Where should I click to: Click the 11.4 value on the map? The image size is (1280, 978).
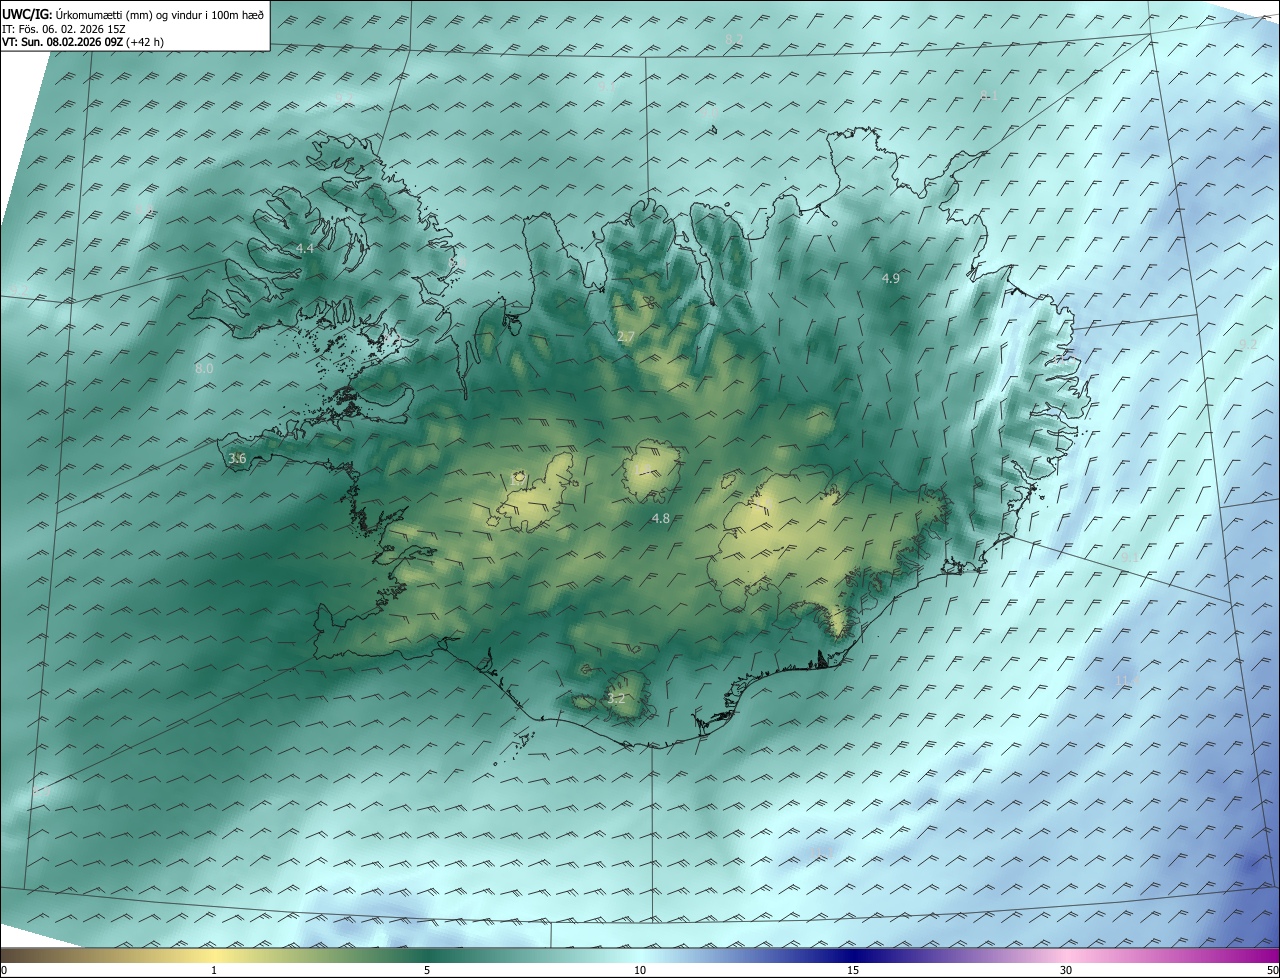point(1127,681)
